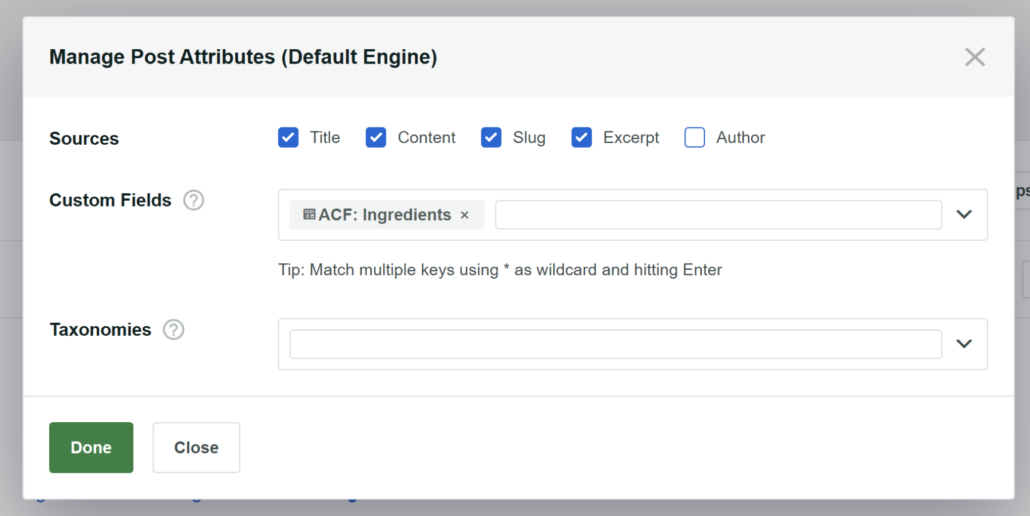Close the Manage Post Attributes dialog with X
The width and height of the screenshot is (1030, 516).
coord(975,57)
